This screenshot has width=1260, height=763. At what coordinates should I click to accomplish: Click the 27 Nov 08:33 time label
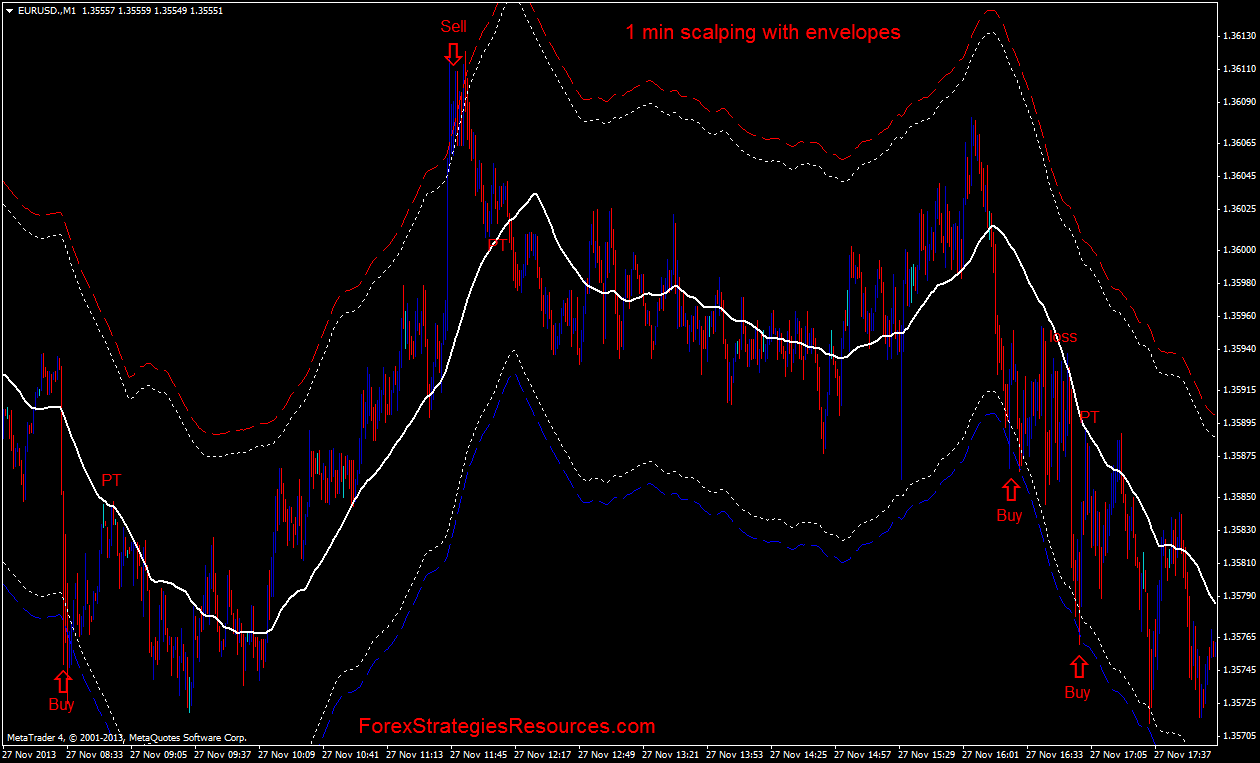coord(95,755)
